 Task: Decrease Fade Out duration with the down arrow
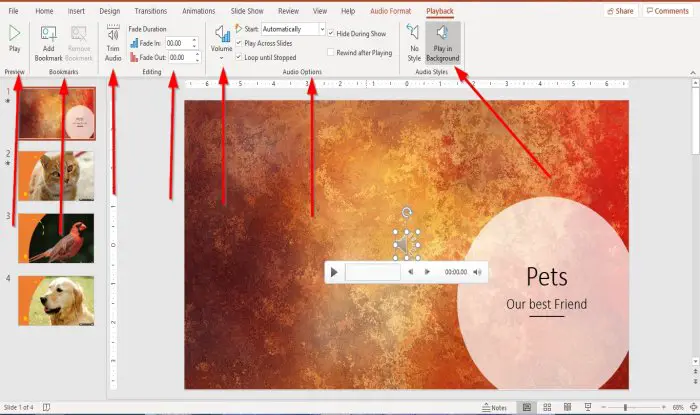pyautogui.click(x=197, y=60)
